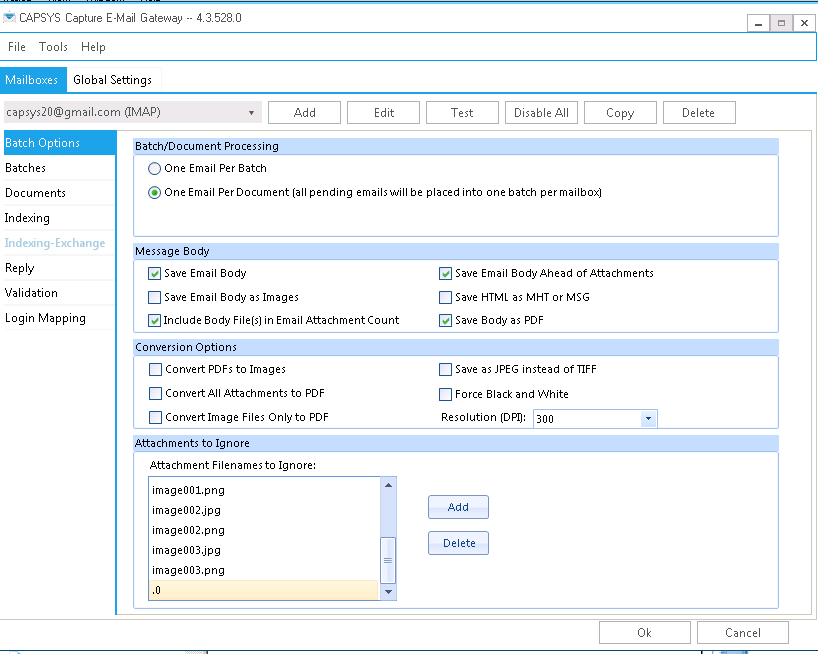This screenshot has height=654, width=818.
Task: Click the CAPSYS app icon in title bar
Action: point(9,18)
